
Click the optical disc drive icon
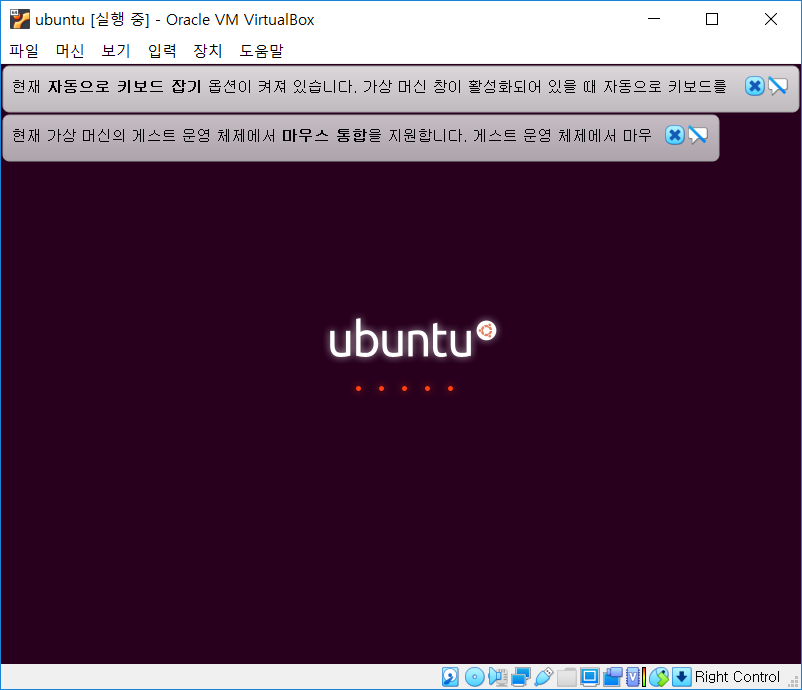(x=475, y=677)
